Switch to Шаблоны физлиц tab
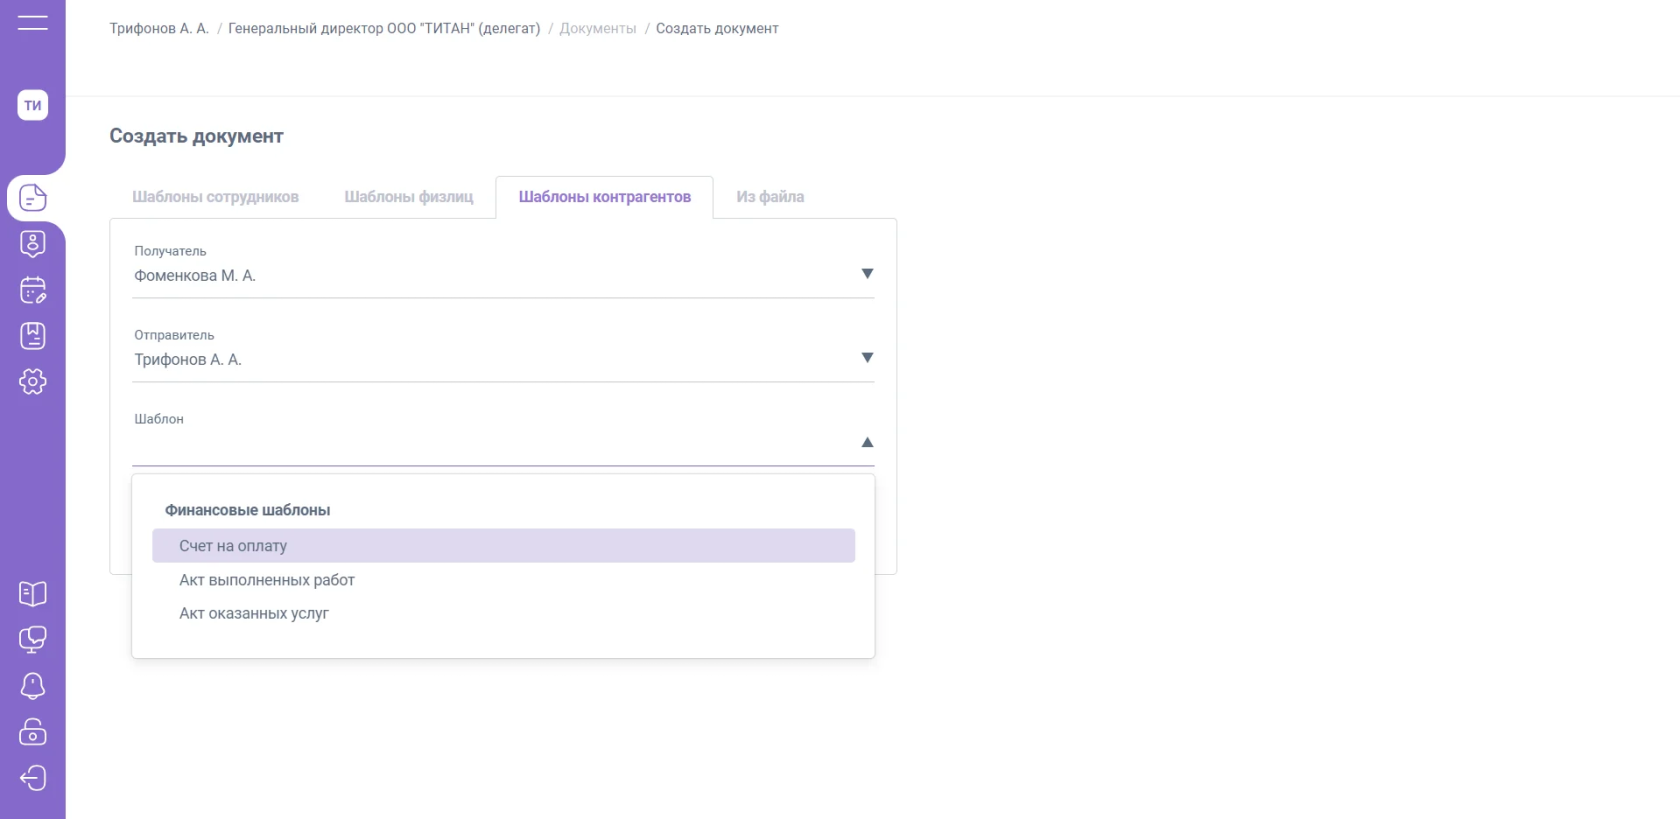The width and height of the screenshot is (1680, 819). [x=409, y=197]
